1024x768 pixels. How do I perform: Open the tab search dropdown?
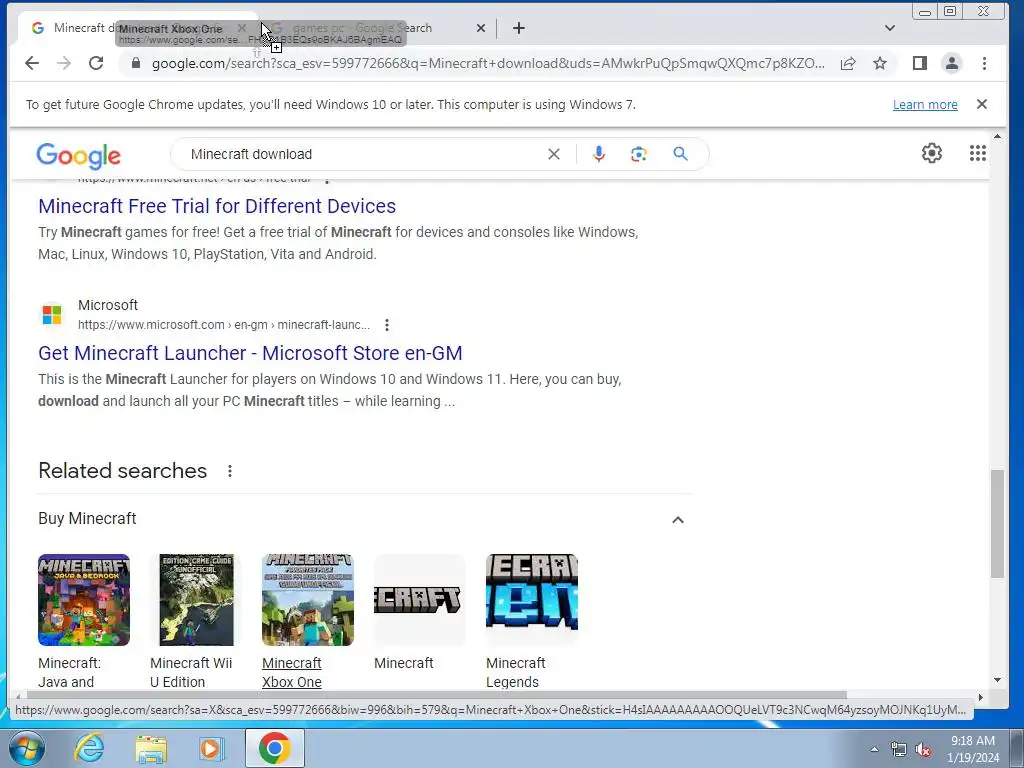pyautogui.click(x=889, y=28)
